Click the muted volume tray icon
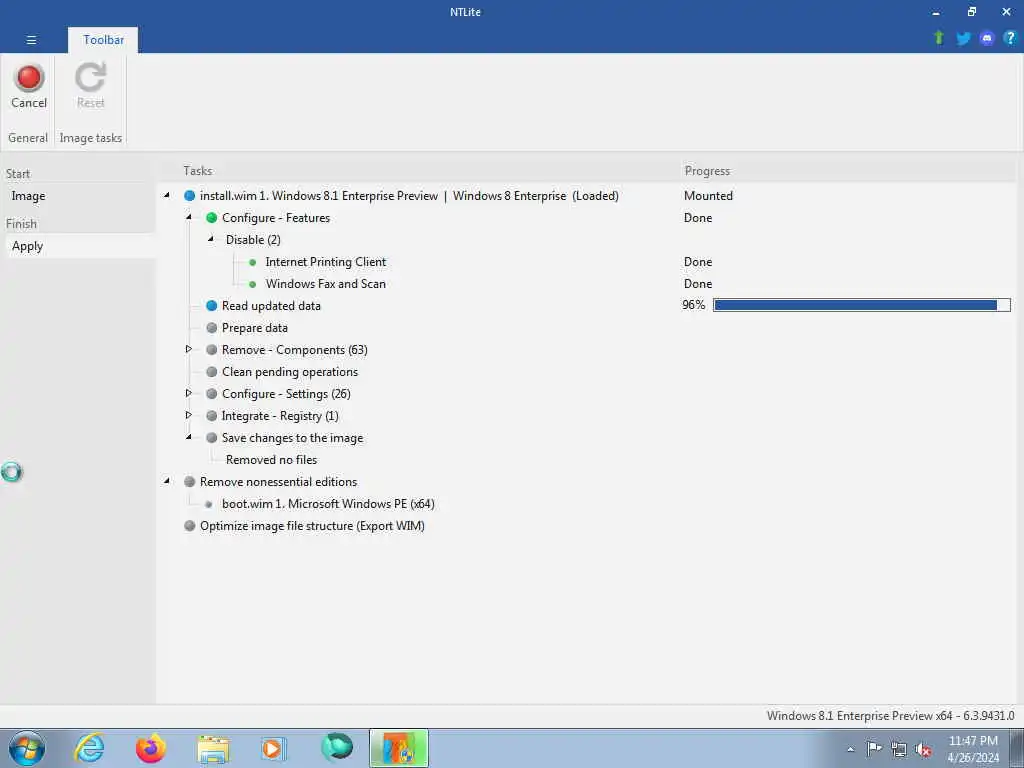The height and width of the screenshot is (768, 1024). click(923, 750)
